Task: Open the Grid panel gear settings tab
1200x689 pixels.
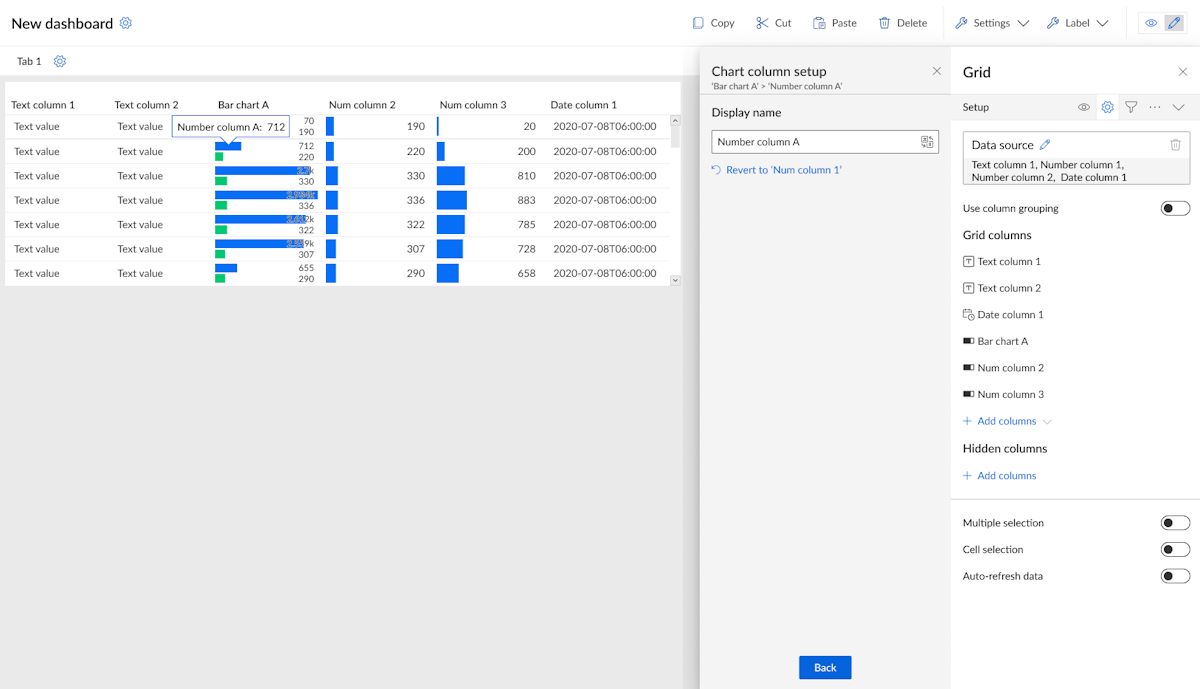Action: click(1108, 107)
